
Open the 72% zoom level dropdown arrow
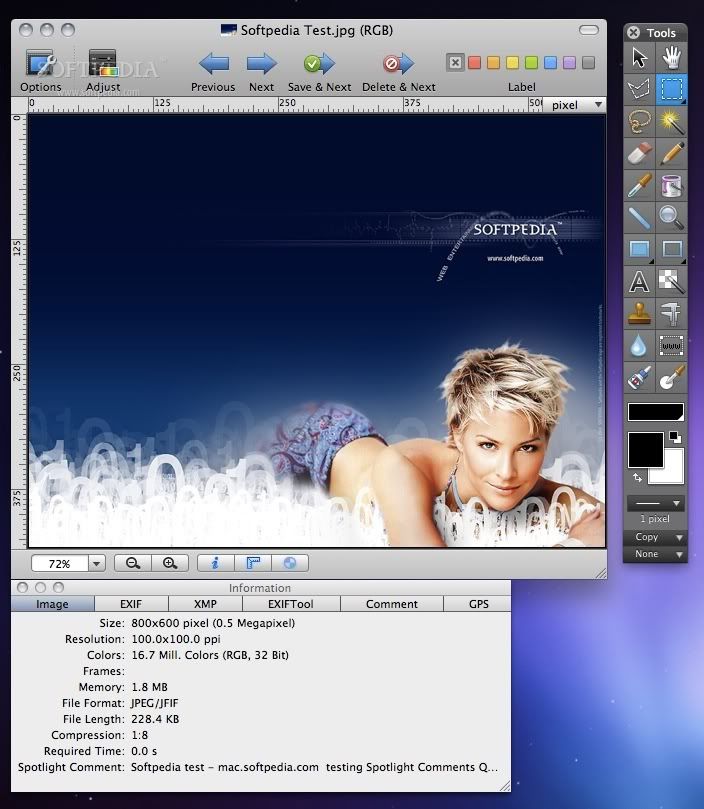tap(97, 563)
